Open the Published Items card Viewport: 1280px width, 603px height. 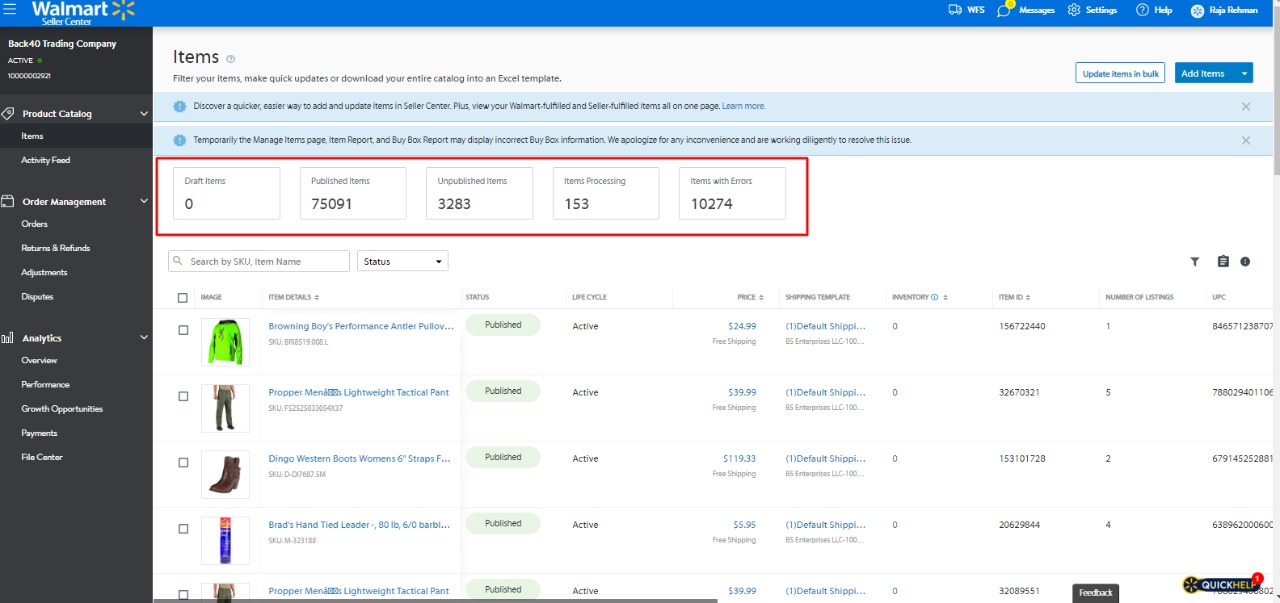(x=353, y=193)
